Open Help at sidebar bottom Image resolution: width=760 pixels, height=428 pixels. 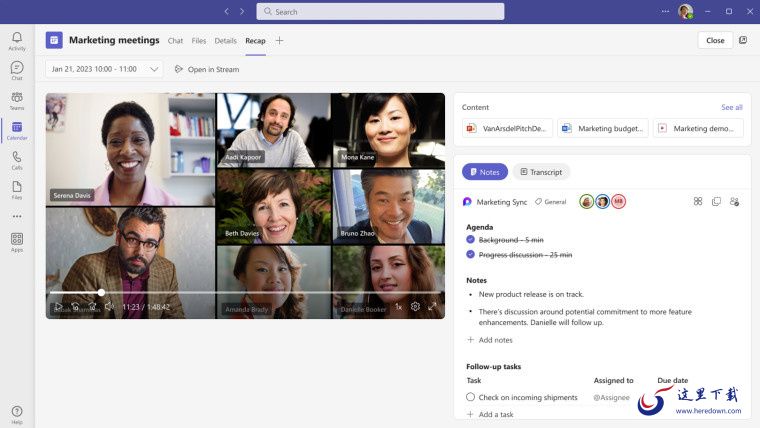click(x=17, y=415)
